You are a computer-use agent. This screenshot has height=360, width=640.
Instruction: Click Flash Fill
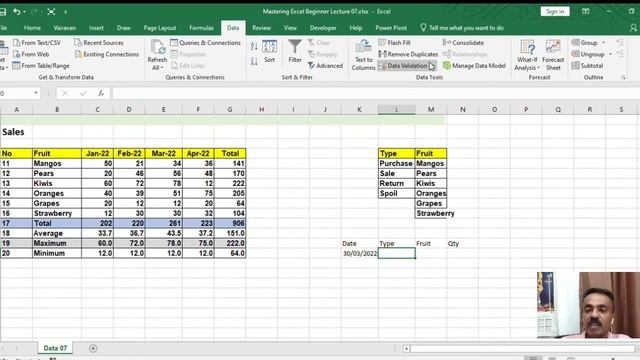point(394,42)
